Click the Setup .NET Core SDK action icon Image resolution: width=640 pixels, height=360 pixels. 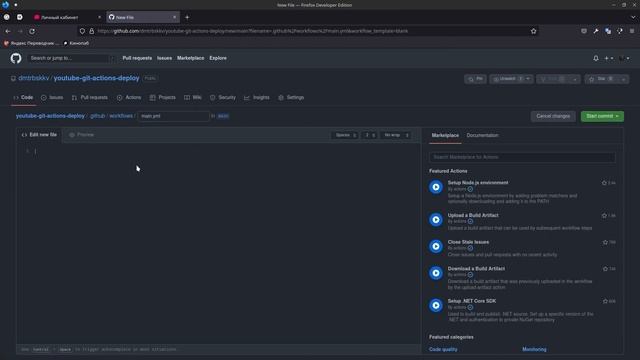coord(436,305)
